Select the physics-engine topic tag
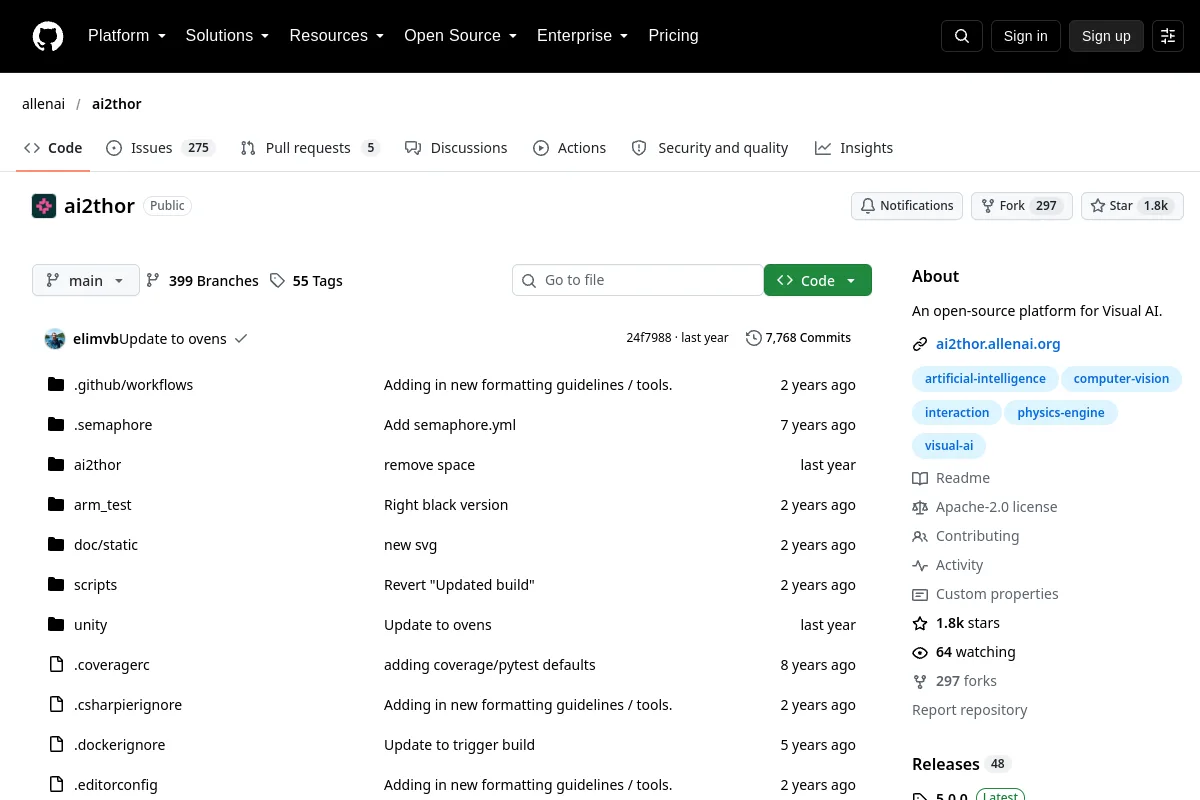 pos(1061,413)
